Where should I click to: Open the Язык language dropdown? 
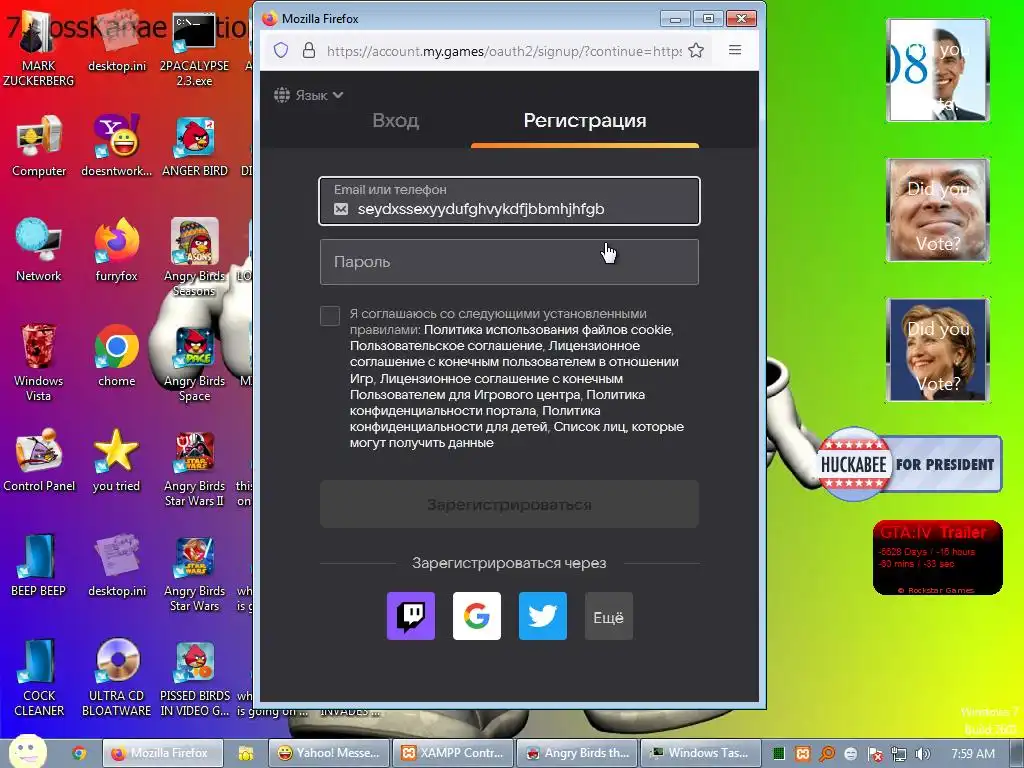[309, 95]
